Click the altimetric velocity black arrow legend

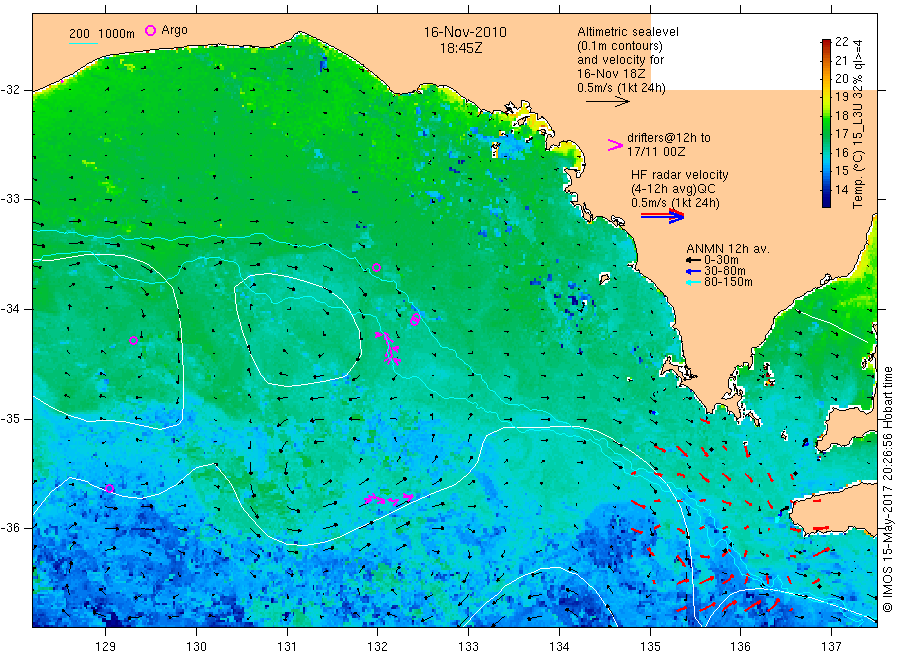point(607,102)
